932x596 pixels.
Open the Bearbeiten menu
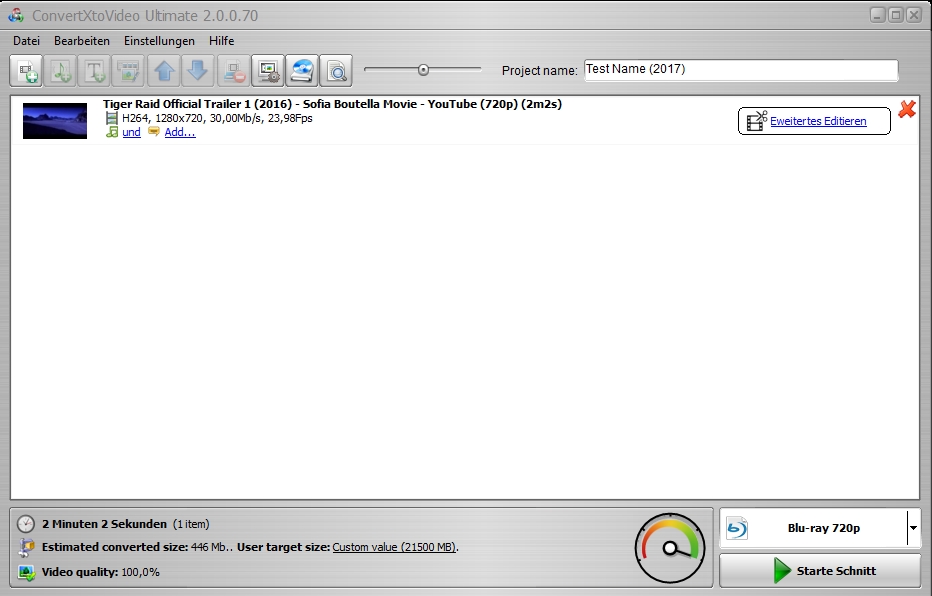pyautogui.click(x=82, y=41)
